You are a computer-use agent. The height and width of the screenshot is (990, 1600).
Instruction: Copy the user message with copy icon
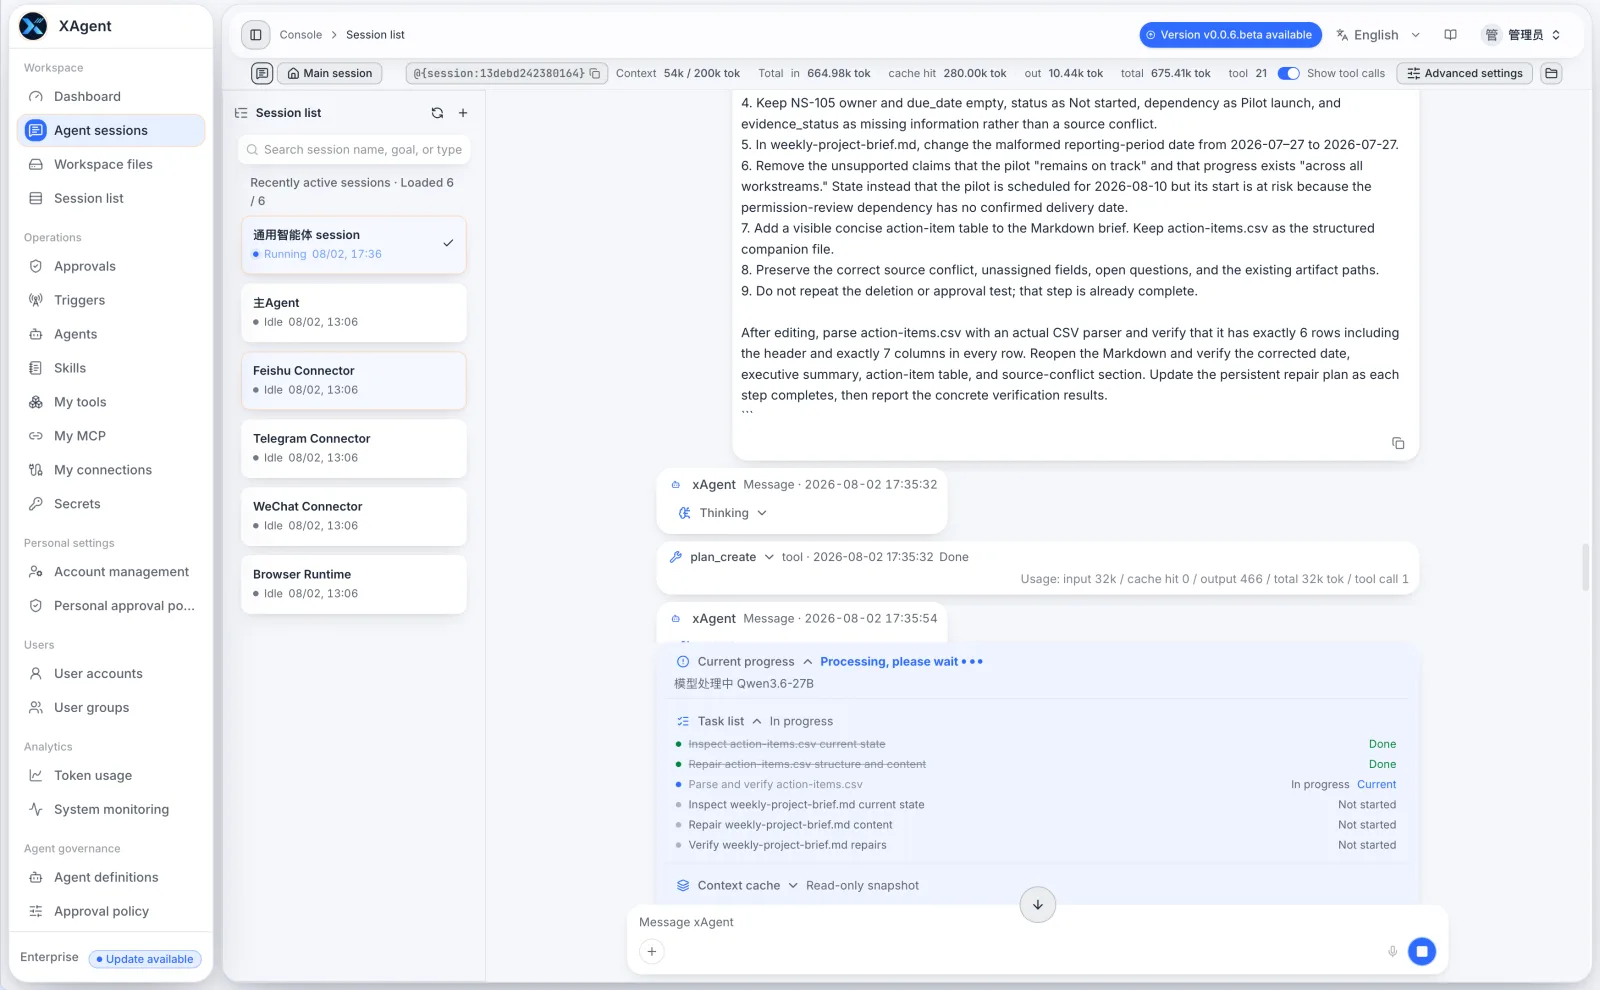[x=1398, y=443]
